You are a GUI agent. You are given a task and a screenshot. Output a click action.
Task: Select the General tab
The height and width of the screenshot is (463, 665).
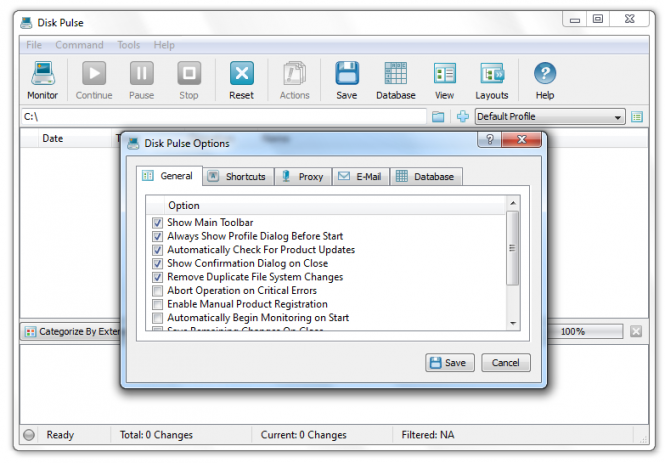[169, 176]
